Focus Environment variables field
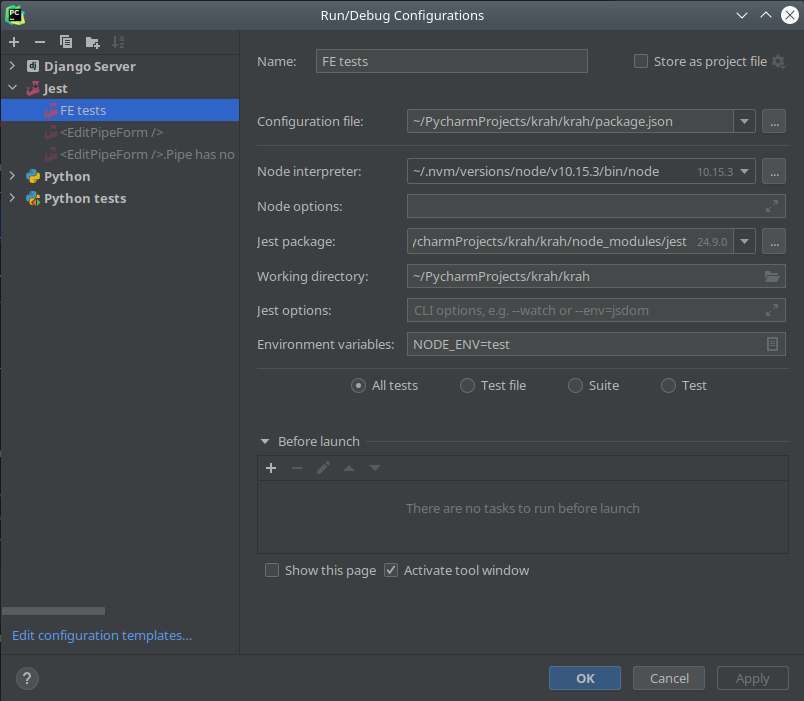 point(596,344)
